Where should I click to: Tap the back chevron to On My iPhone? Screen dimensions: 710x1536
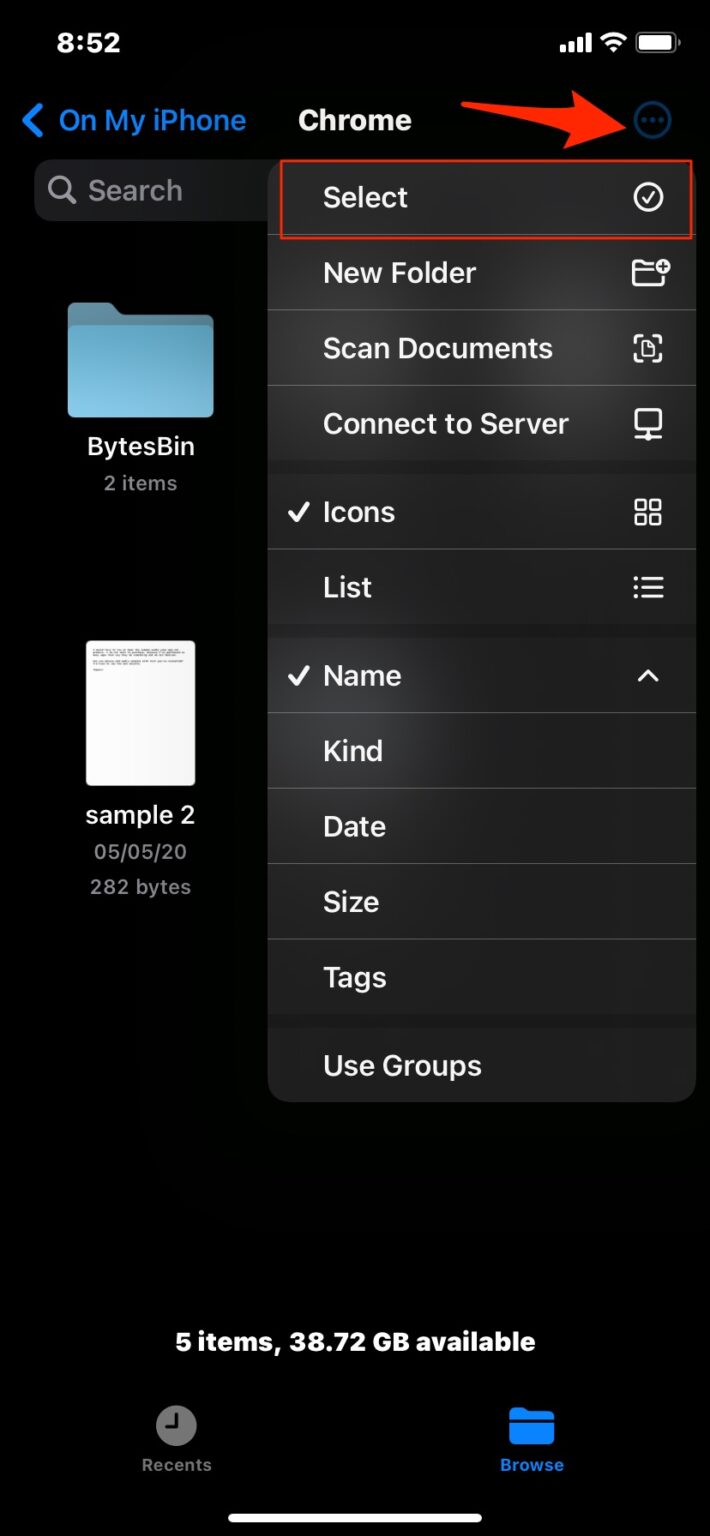click(x=32, y=120)
